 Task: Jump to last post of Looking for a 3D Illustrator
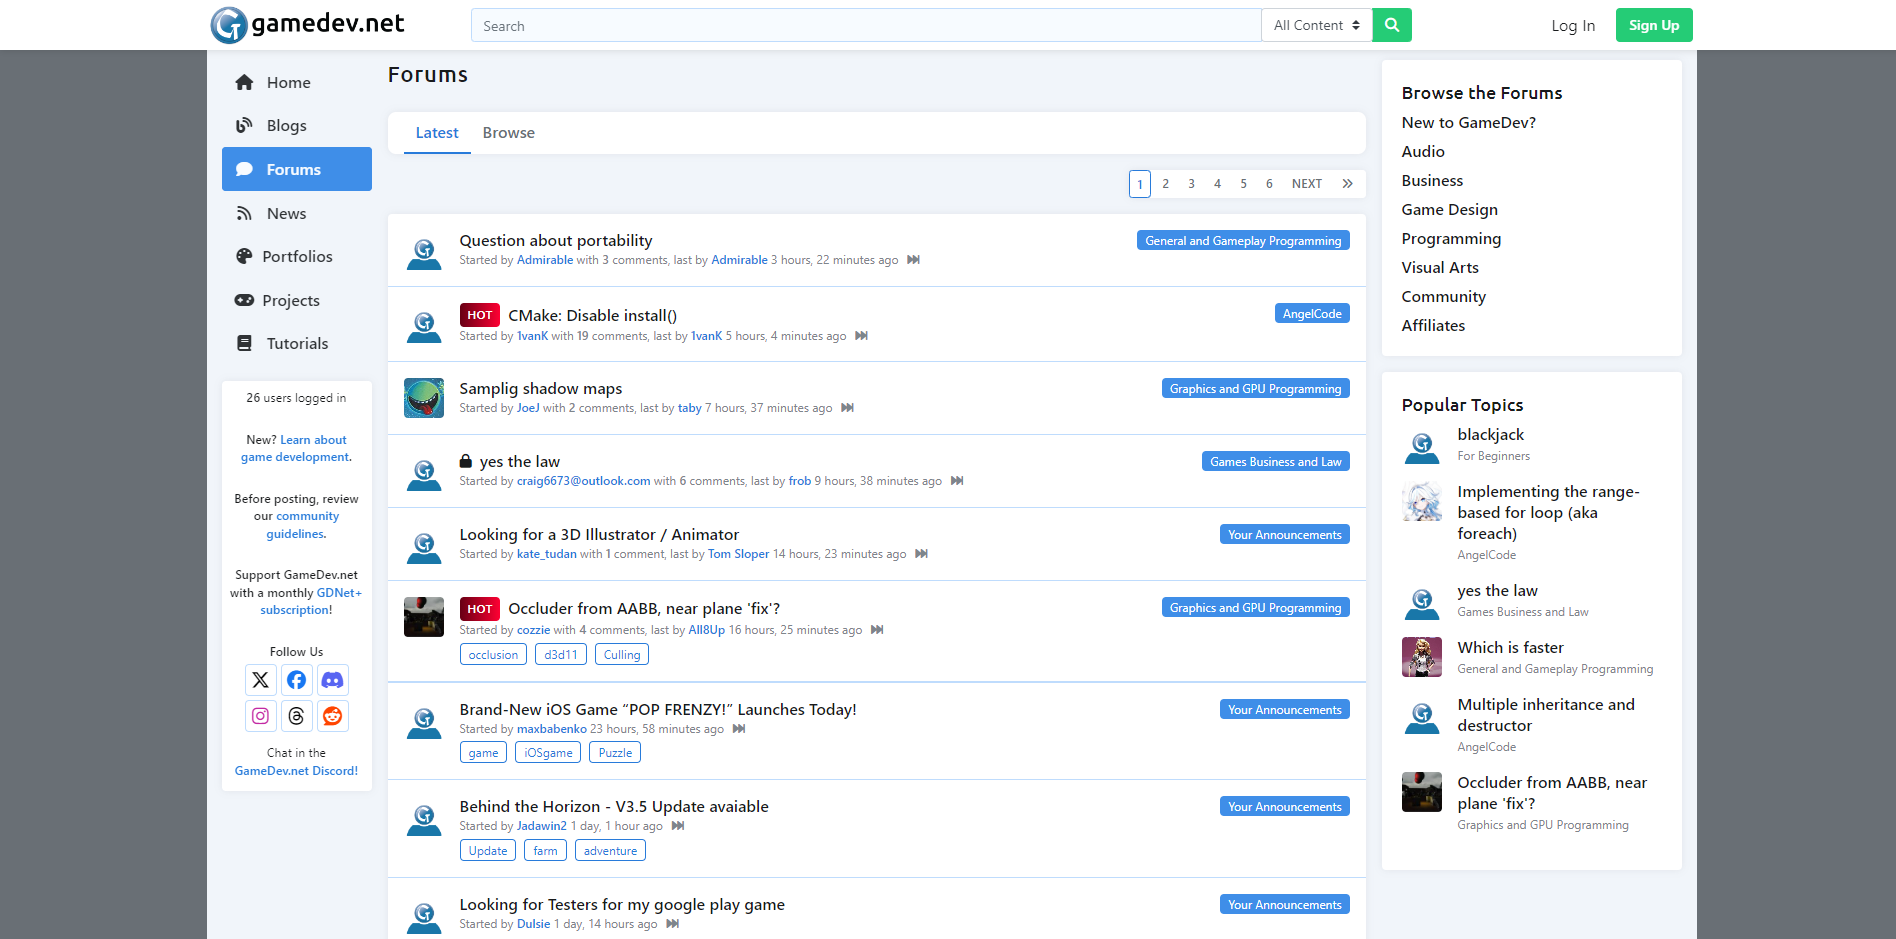pyautogui.click(x=921, y=554)
